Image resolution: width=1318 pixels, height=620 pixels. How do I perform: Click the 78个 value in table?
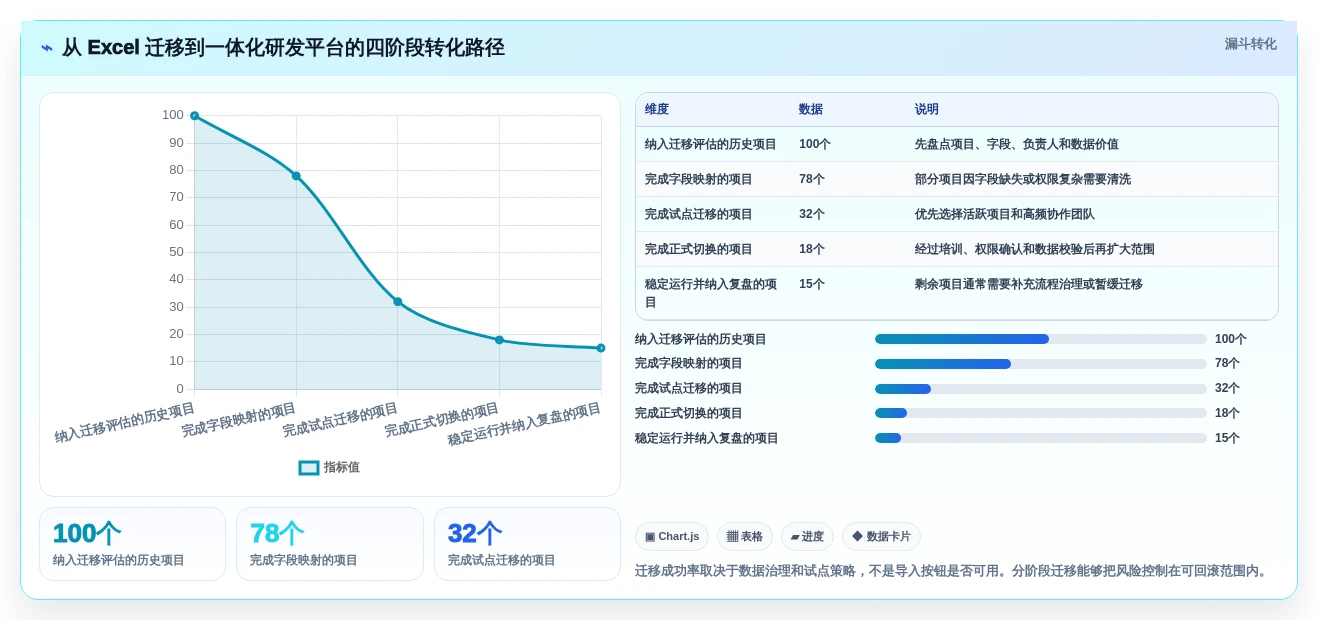click(812, 179)
